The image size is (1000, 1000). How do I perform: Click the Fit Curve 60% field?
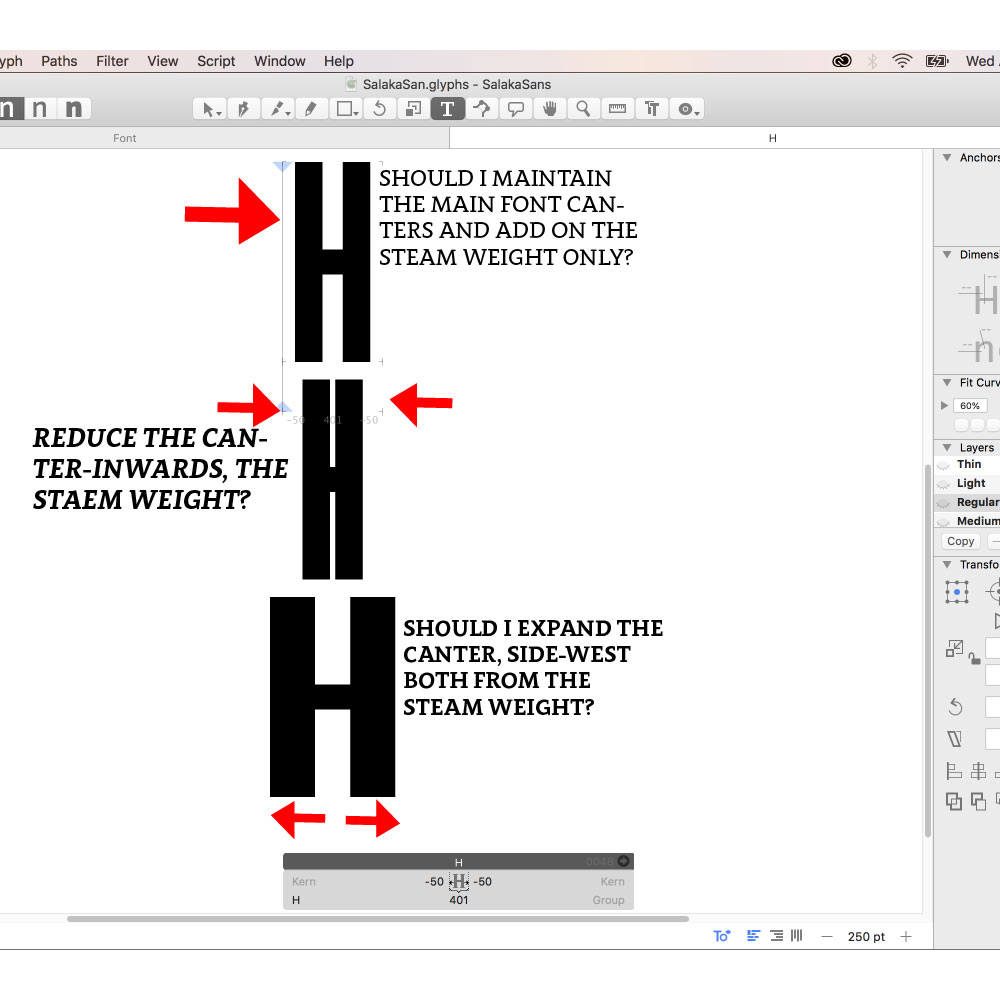pyautogui.click(x=969, y=406)
